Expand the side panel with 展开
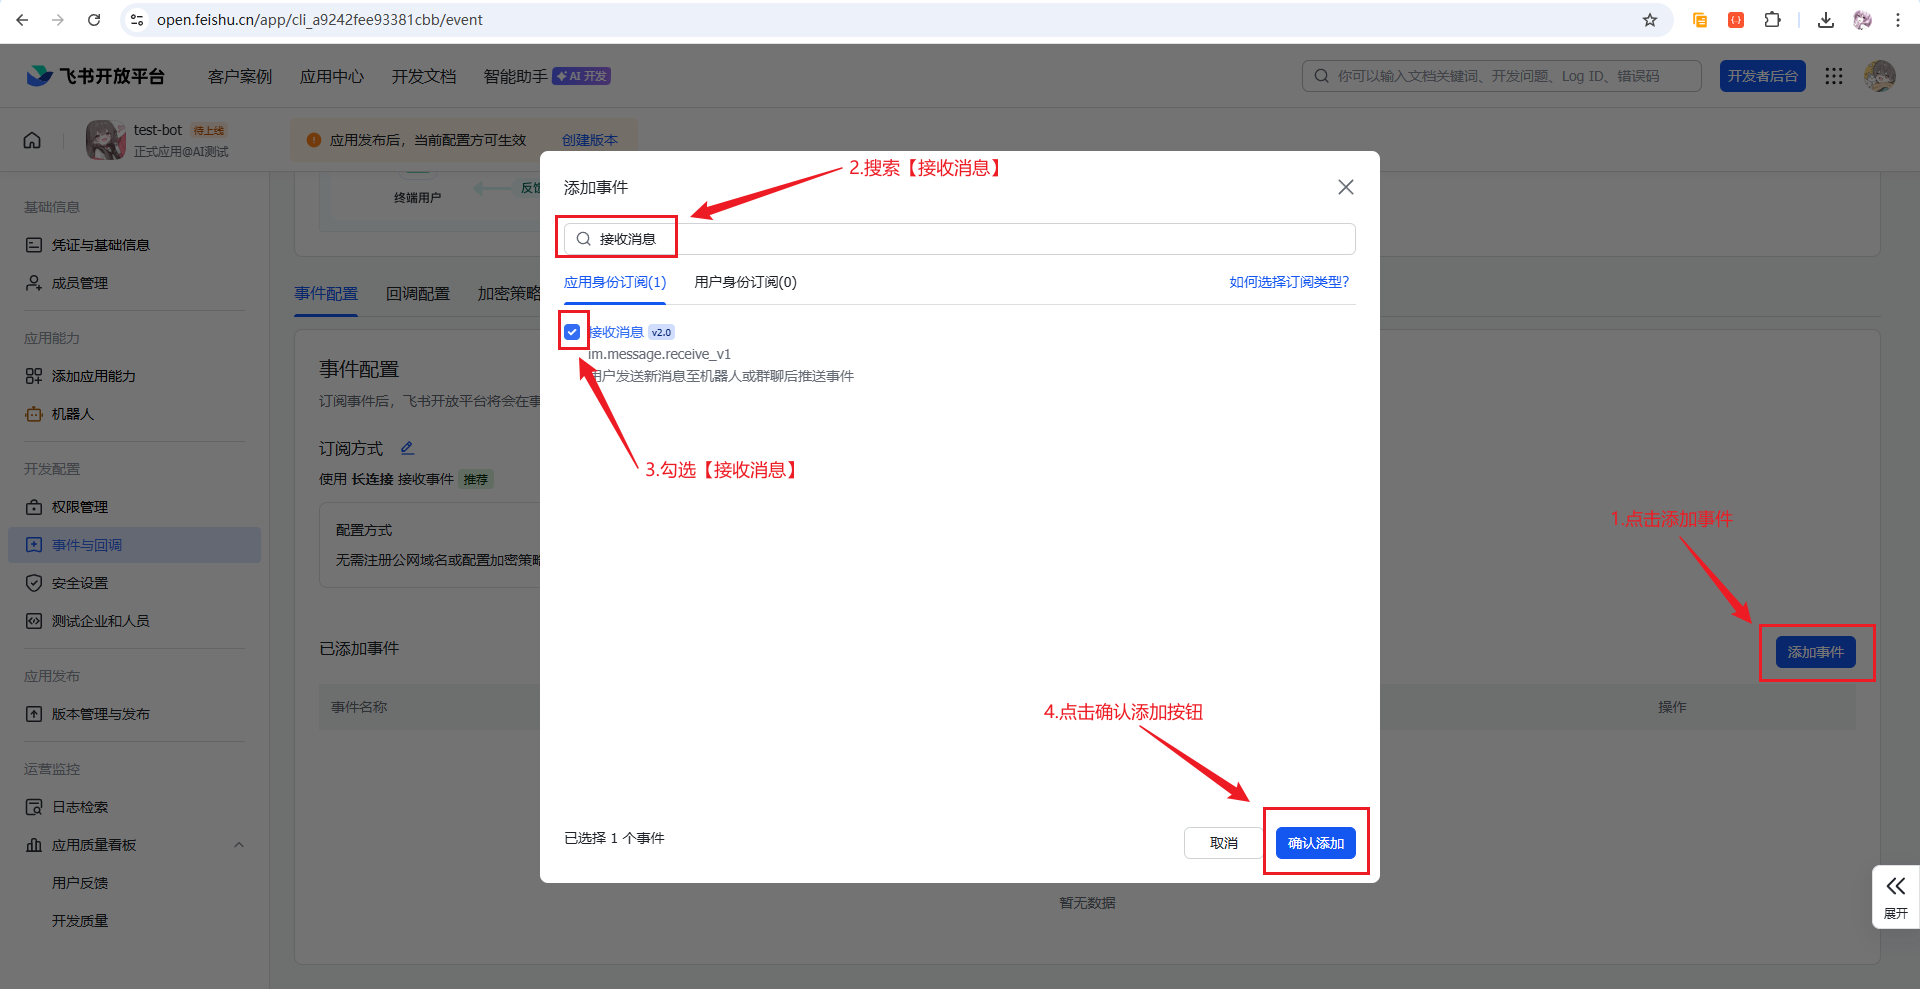The width and height of the screenshot is (1920, 989). click(1895, 896)
